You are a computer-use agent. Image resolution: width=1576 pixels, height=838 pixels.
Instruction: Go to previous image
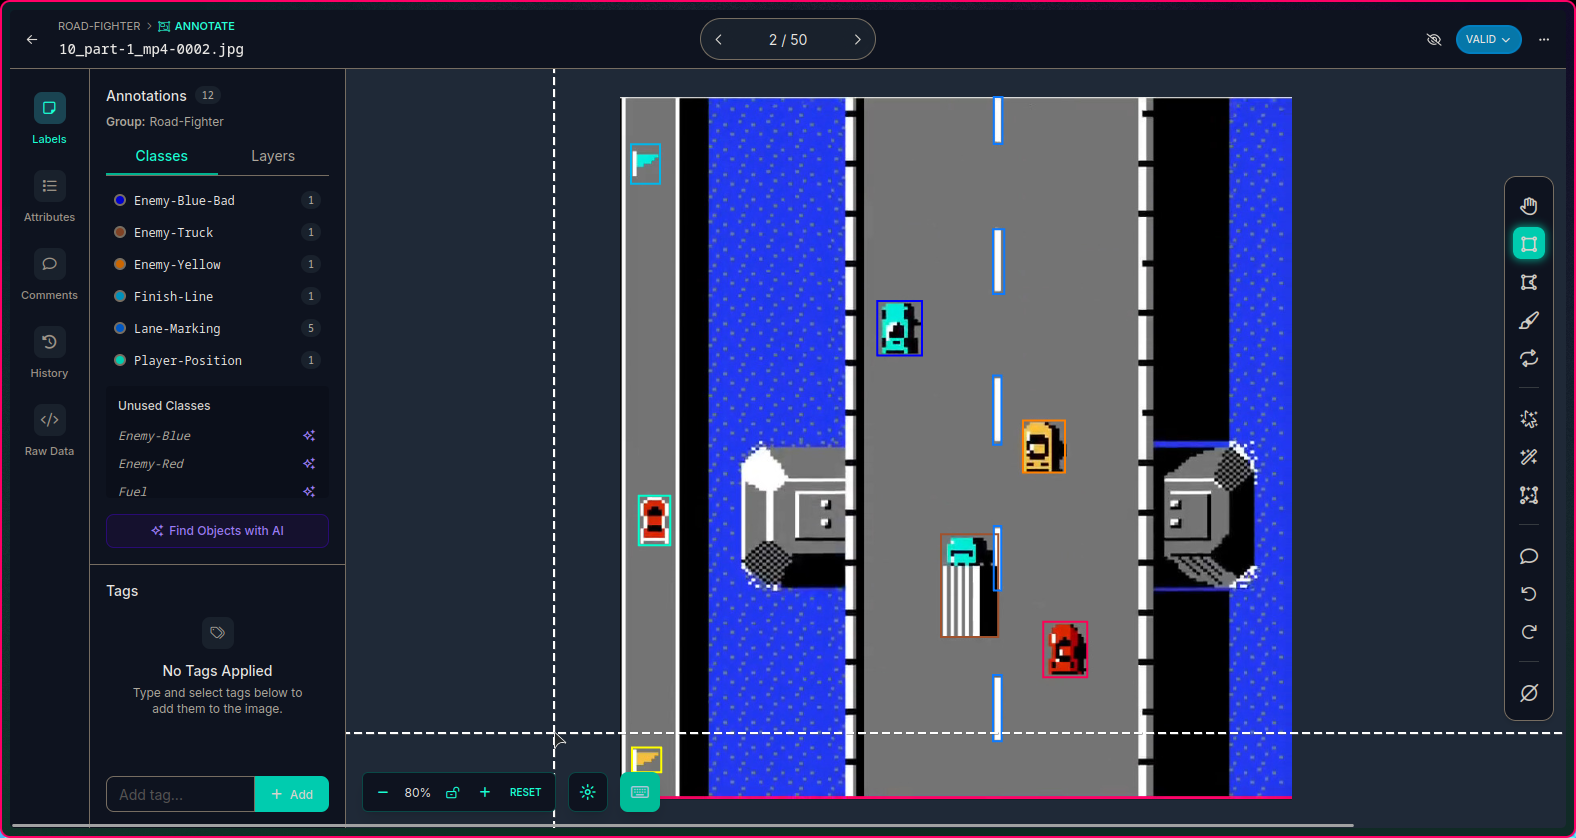coord(719,40)
